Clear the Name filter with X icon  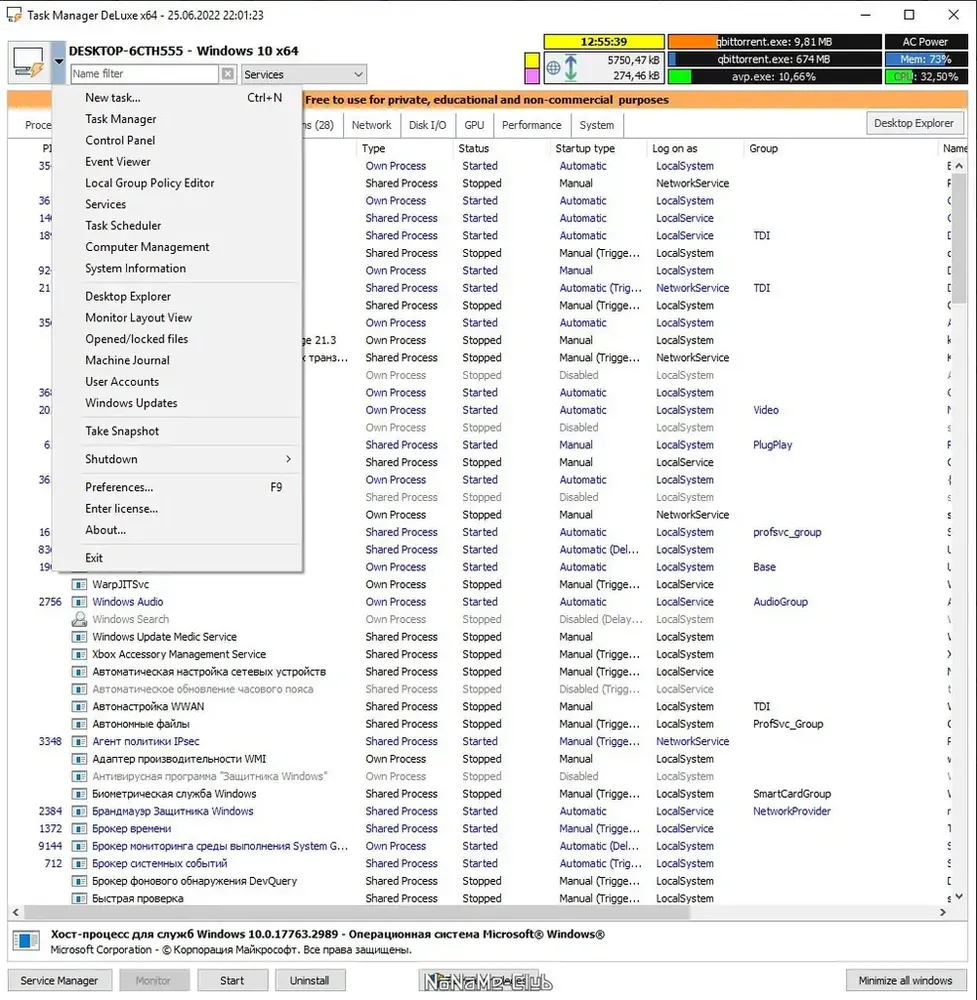click(x=228, y=74)
